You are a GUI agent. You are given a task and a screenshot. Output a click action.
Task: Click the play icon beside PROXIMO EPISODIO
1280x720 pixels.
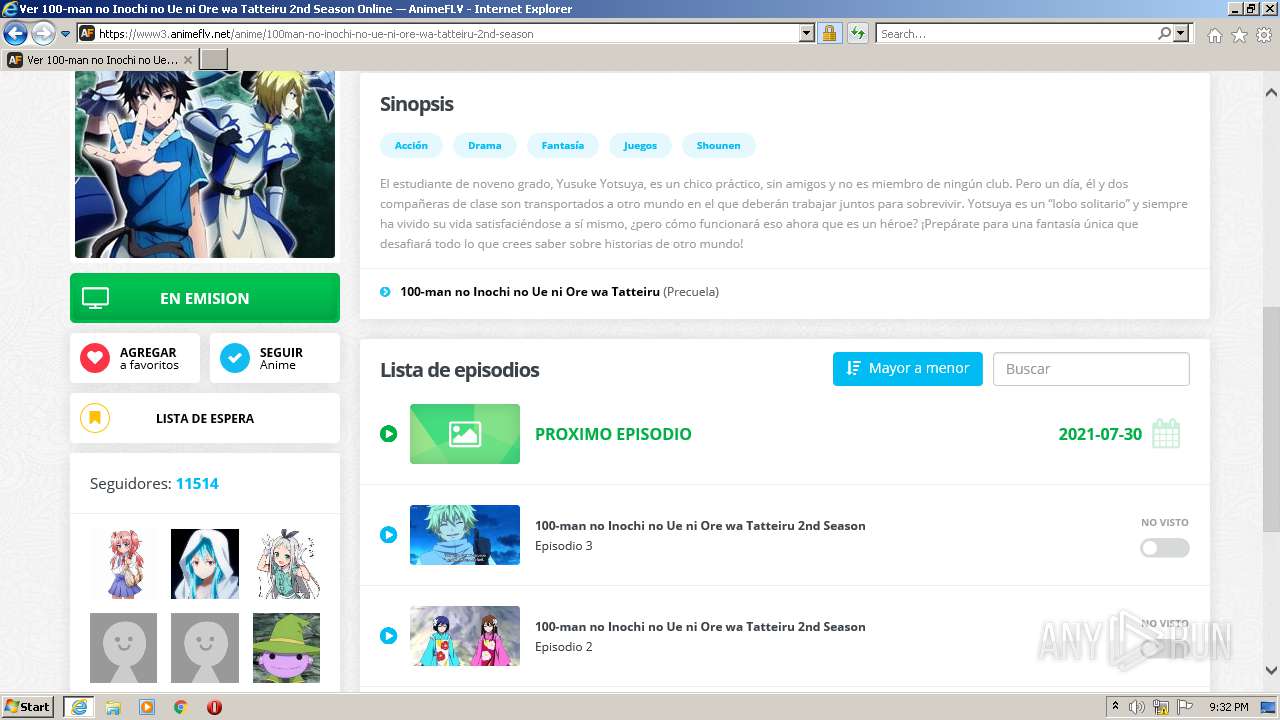tap(389, 434)
